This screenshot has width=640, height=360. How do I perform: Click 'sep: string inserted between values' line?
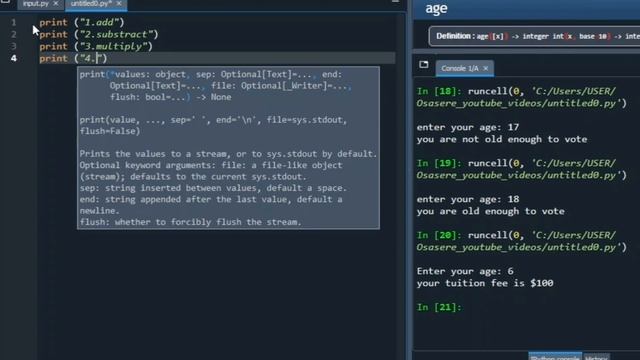pyautogui.click(x=213, y=188)
